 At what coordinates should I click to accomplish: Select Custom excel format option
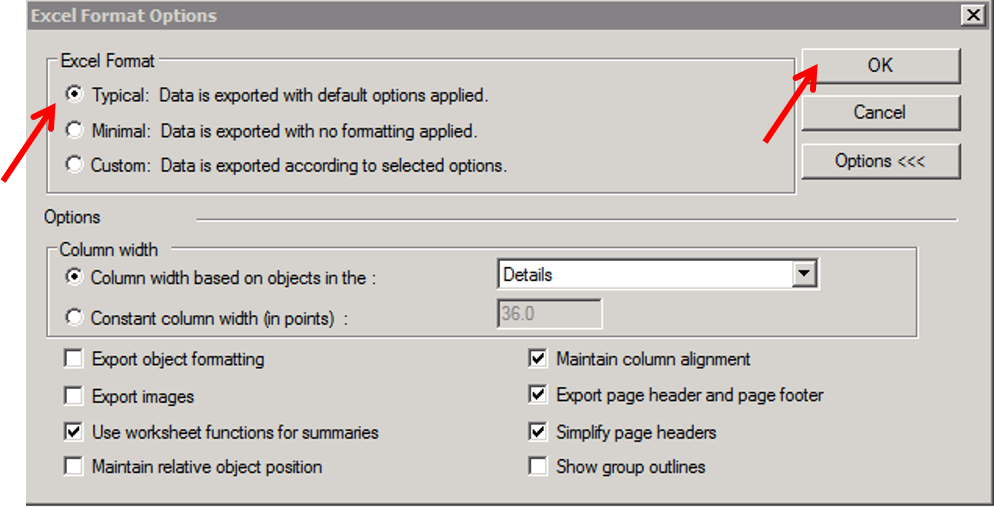coord(73,165)
